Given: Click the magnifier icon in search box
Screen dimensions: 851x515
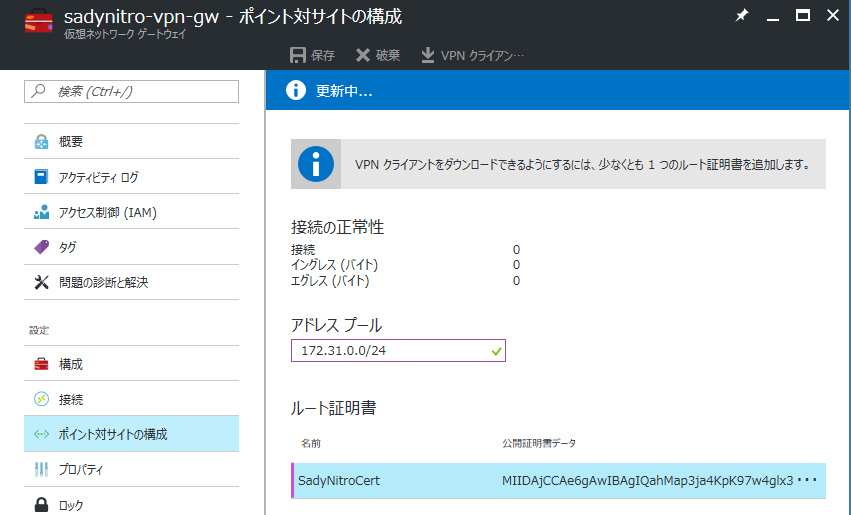Looking at the screenshot, I should click(x=38, y=91).
